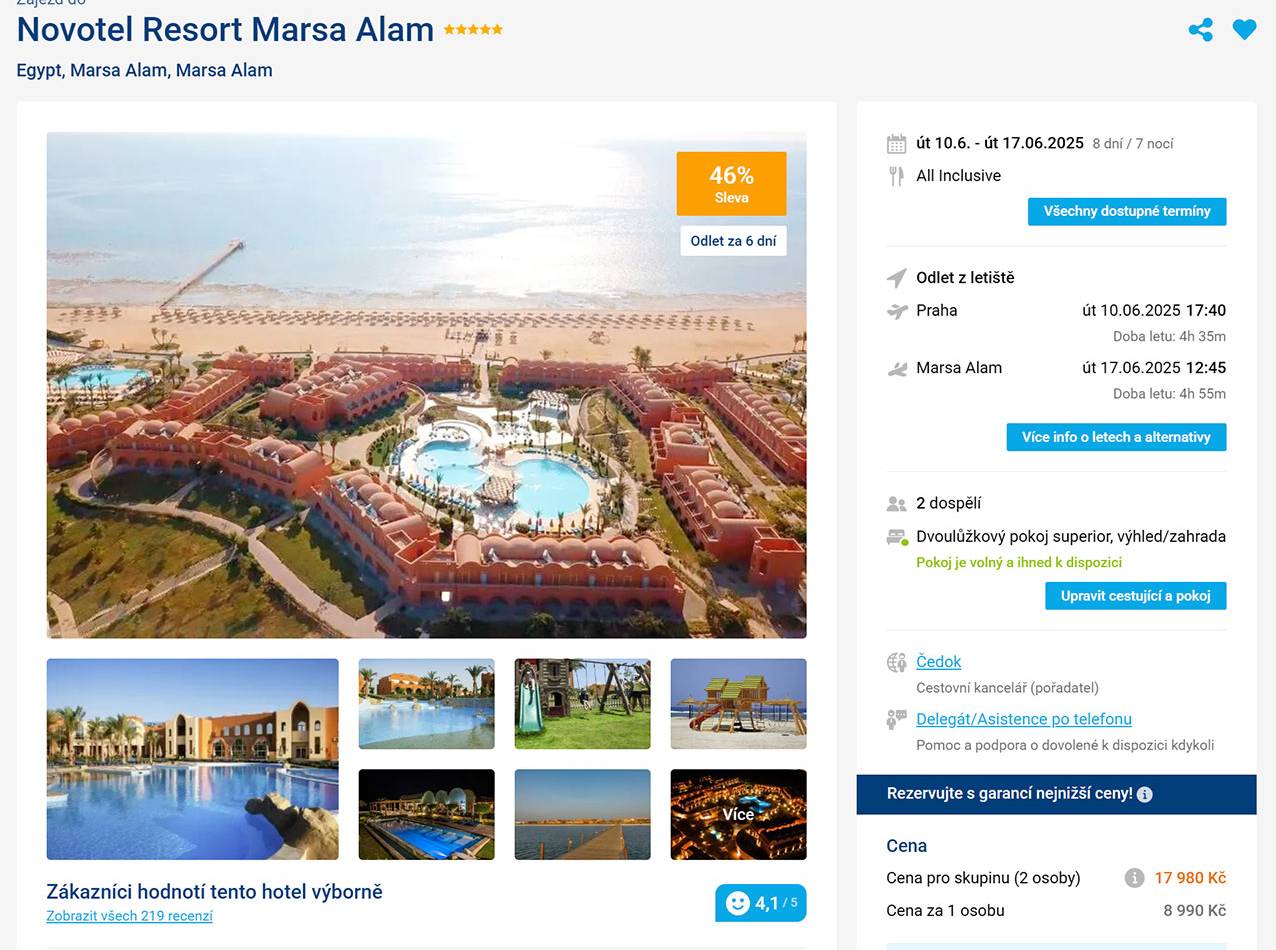Viewport: 1276px width, 950px height.
Task: Click Upravit cestující a pokoj button
Action: click(1135, 596)
